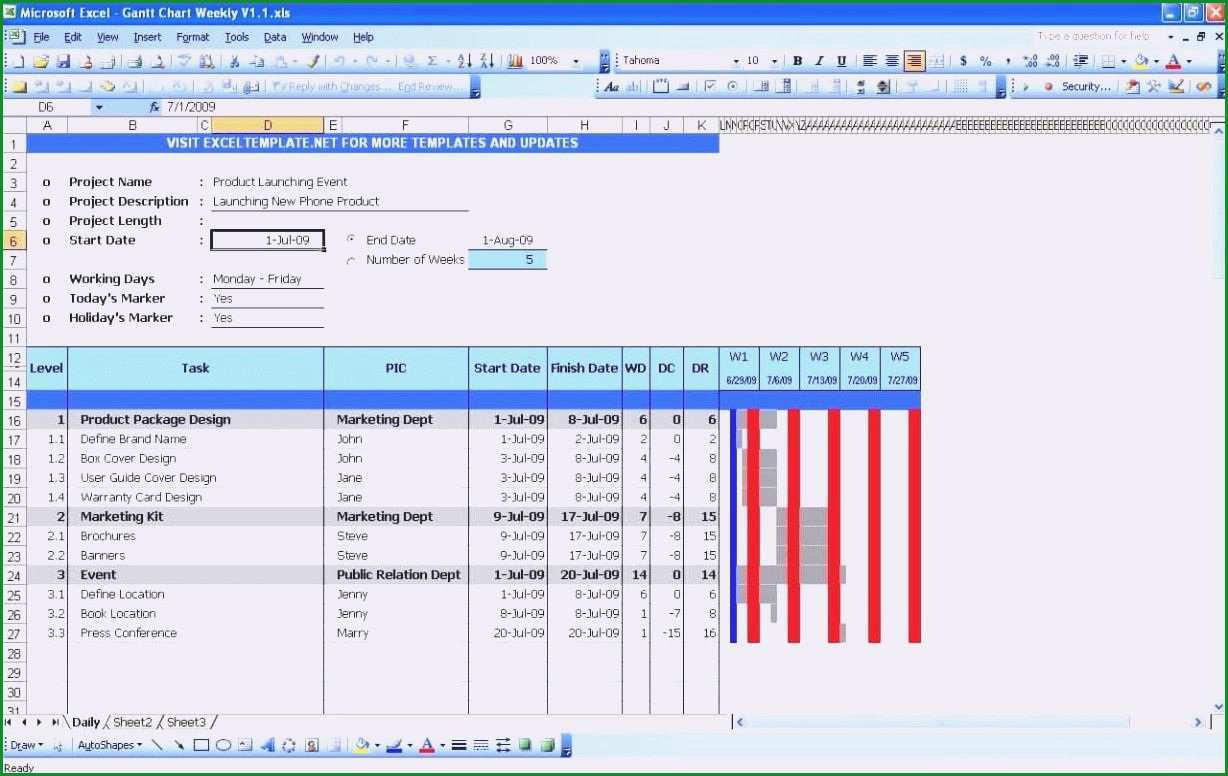Open the Fill Color dropdown arrow in Formatting toolbar
Screen dimensions: 1228x776
[1156, 61]
